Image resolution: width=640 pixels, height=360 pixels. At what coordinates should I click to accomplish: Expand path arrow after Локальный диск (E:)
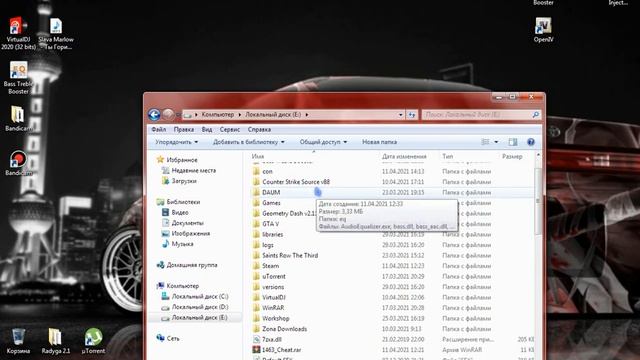307,115
